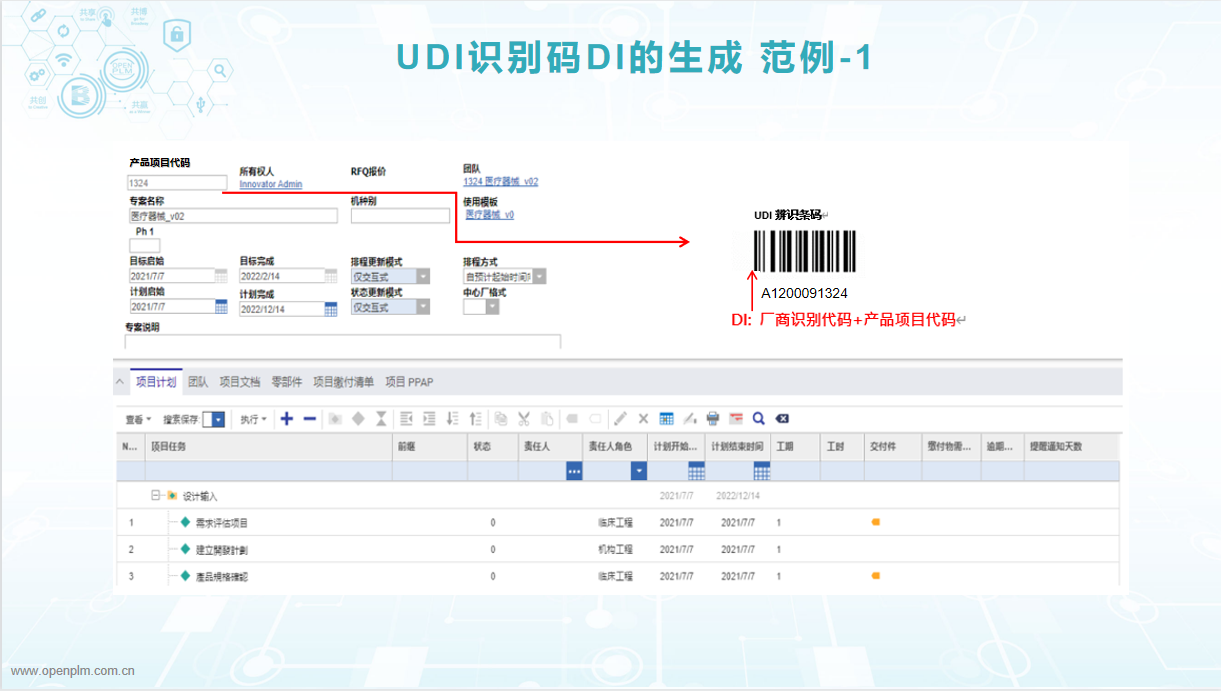1221x691 pixels.
Task: Open the 执行 dropdown menu
Action: coord(252,420)
